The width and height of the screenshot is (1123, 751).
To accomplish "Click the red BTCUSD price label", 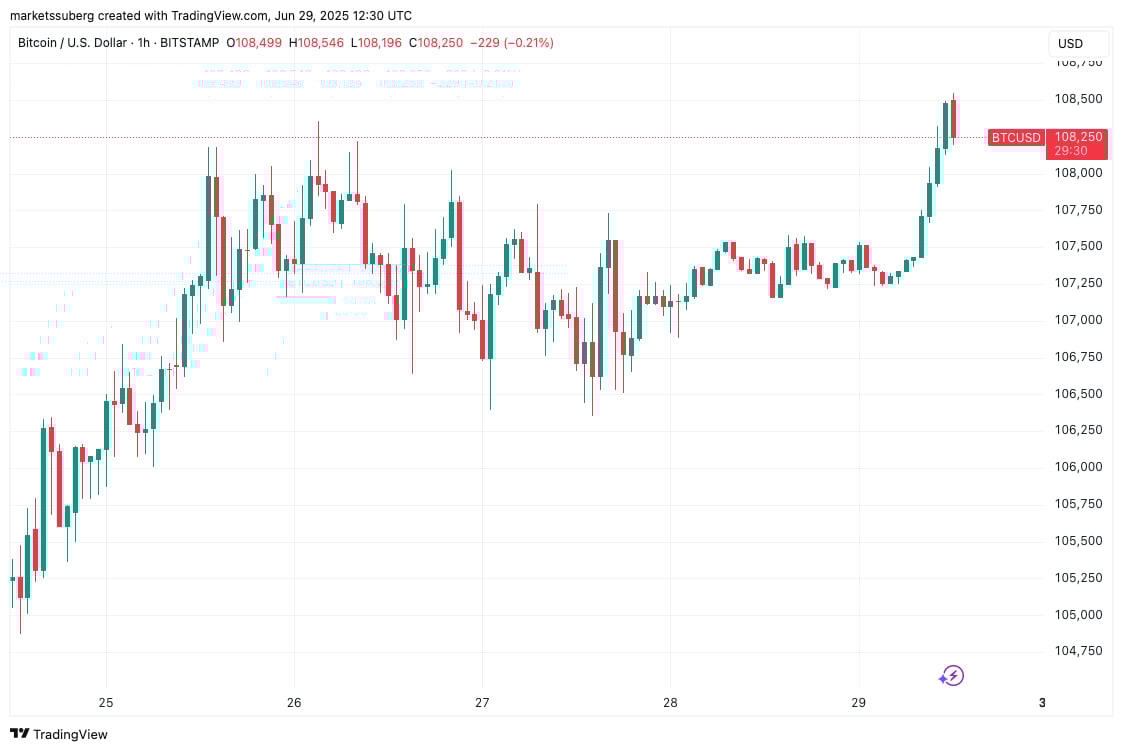I will coord(1015,137).
